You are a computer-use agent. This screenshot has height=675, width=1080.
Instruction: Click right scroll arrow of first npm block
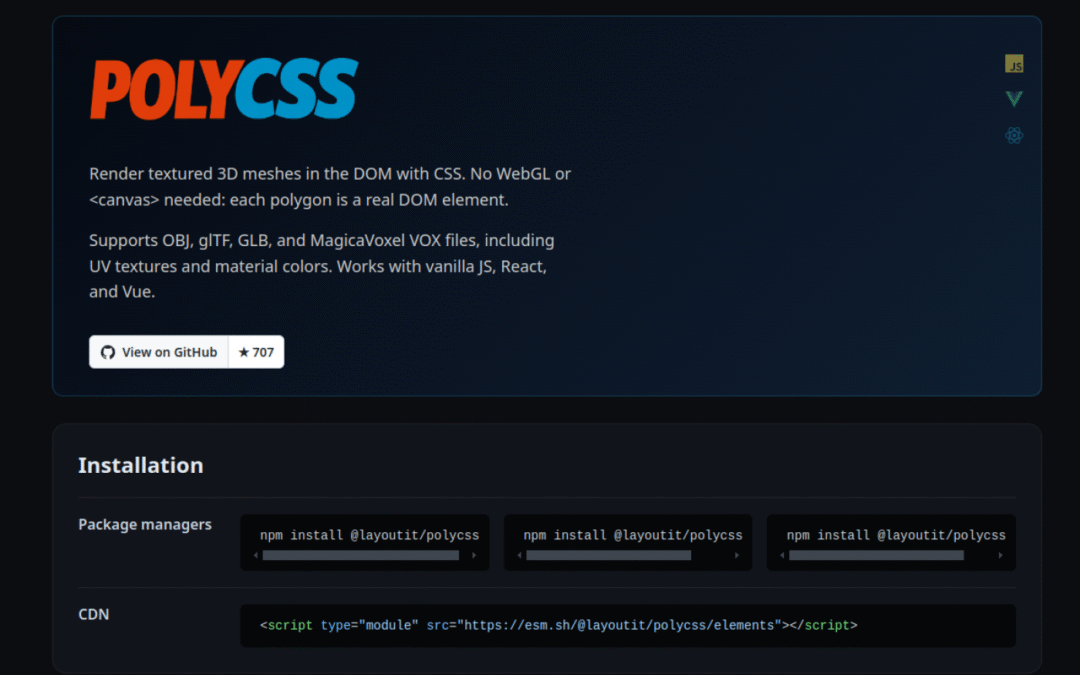[x=474, y=555]
